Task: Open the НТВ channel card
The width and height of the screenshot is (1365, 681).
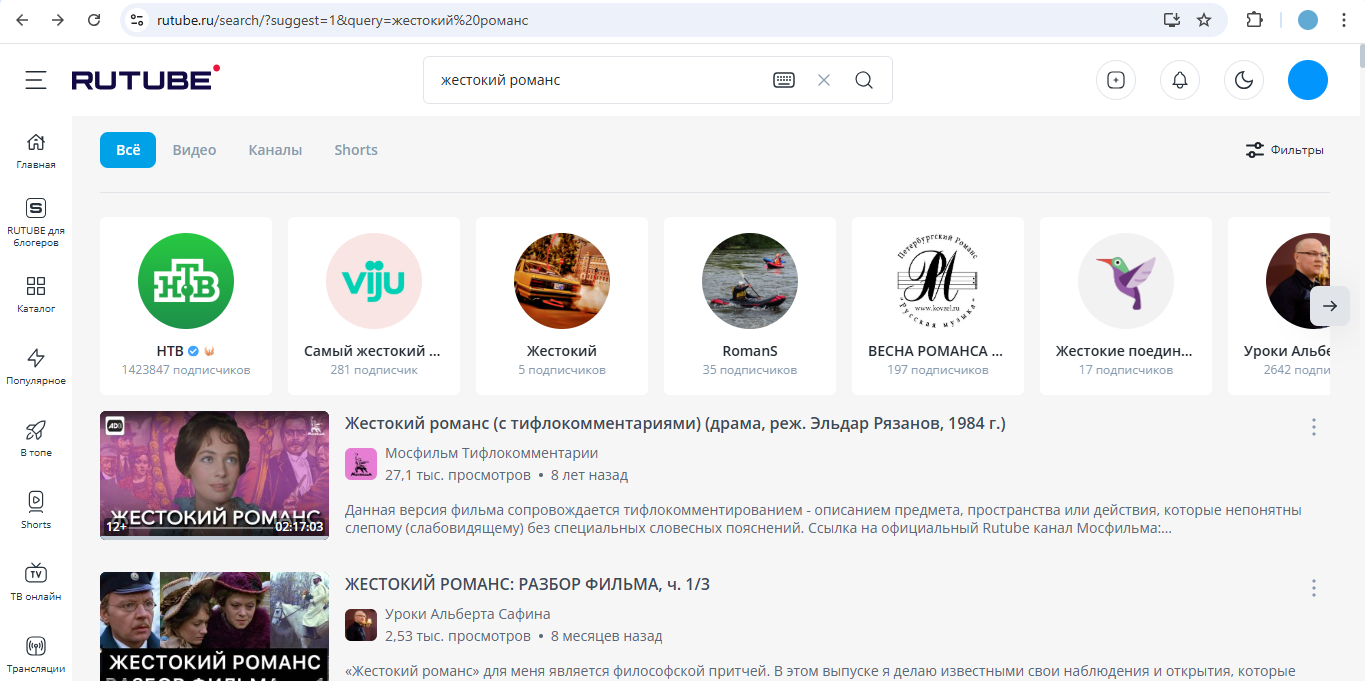Action: 186,306
